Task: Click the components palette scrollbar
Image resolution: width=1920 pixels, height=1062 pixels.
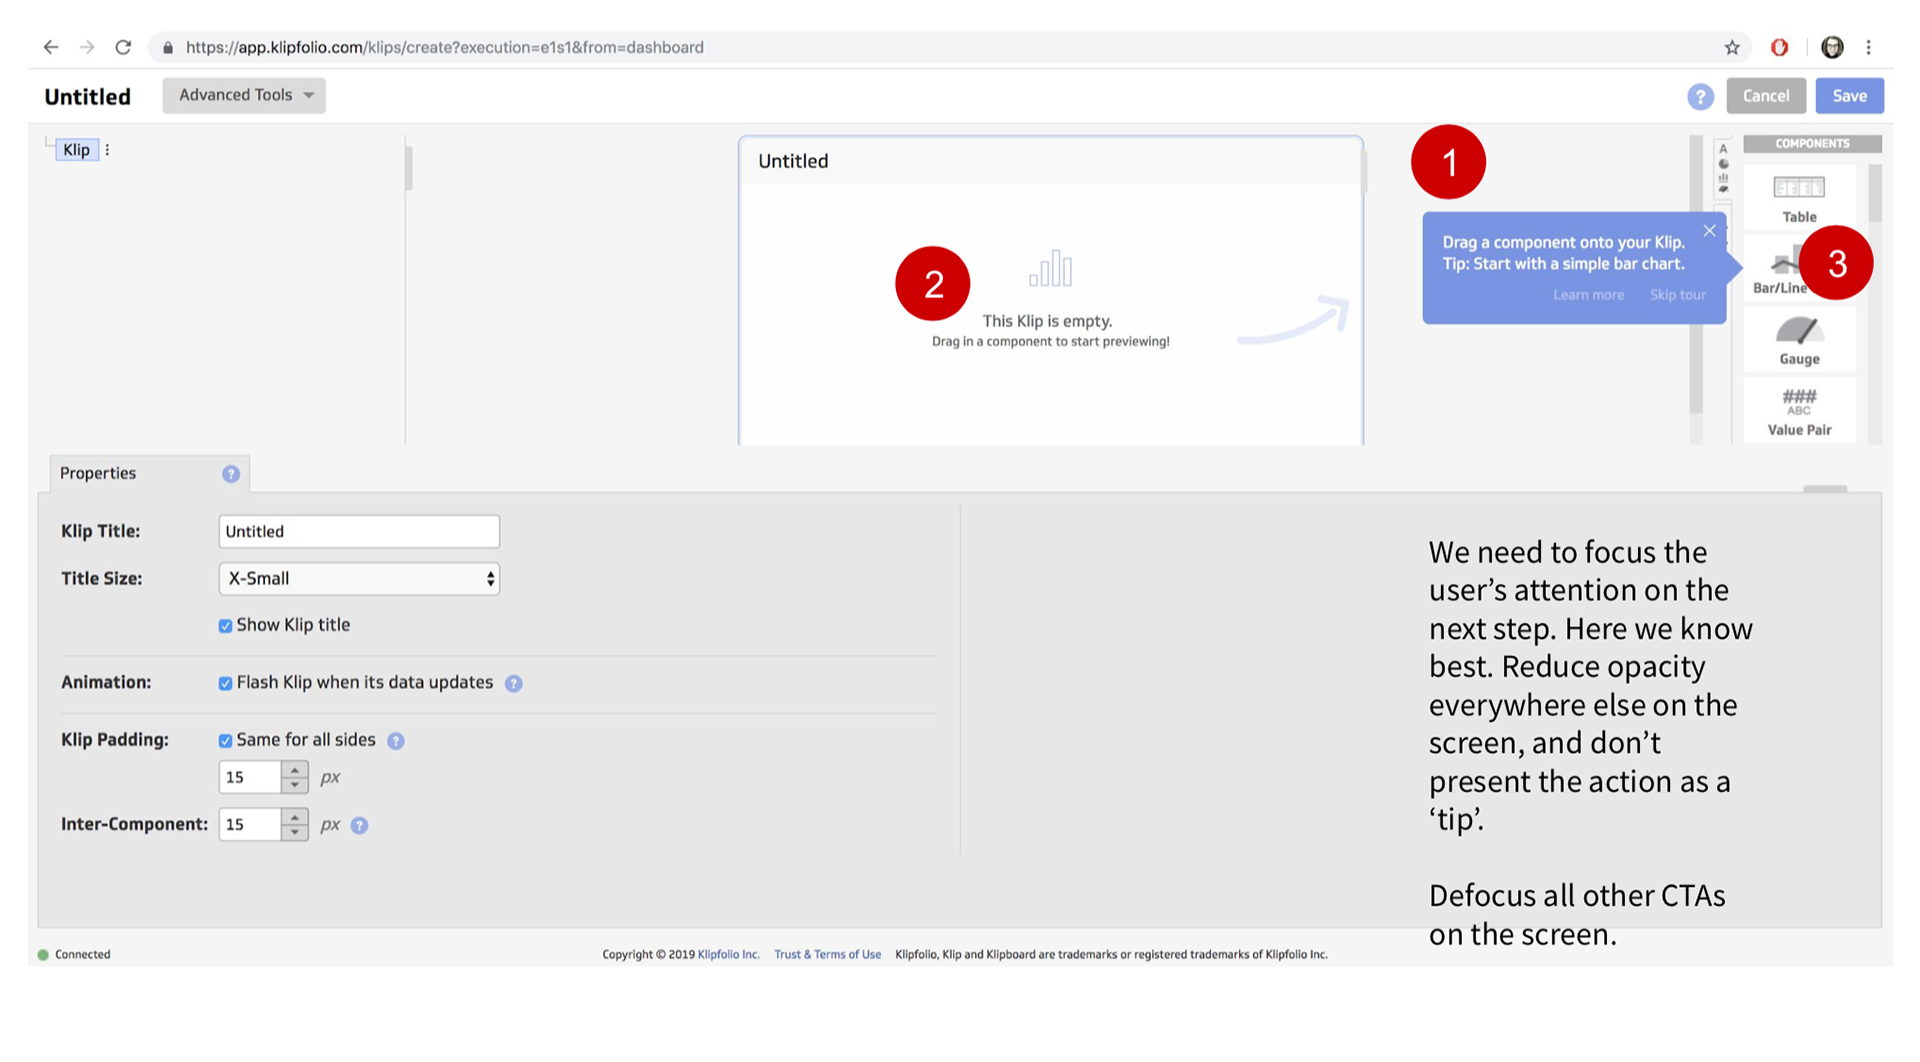Action: pyautogui.click(x=1874, y=193)
